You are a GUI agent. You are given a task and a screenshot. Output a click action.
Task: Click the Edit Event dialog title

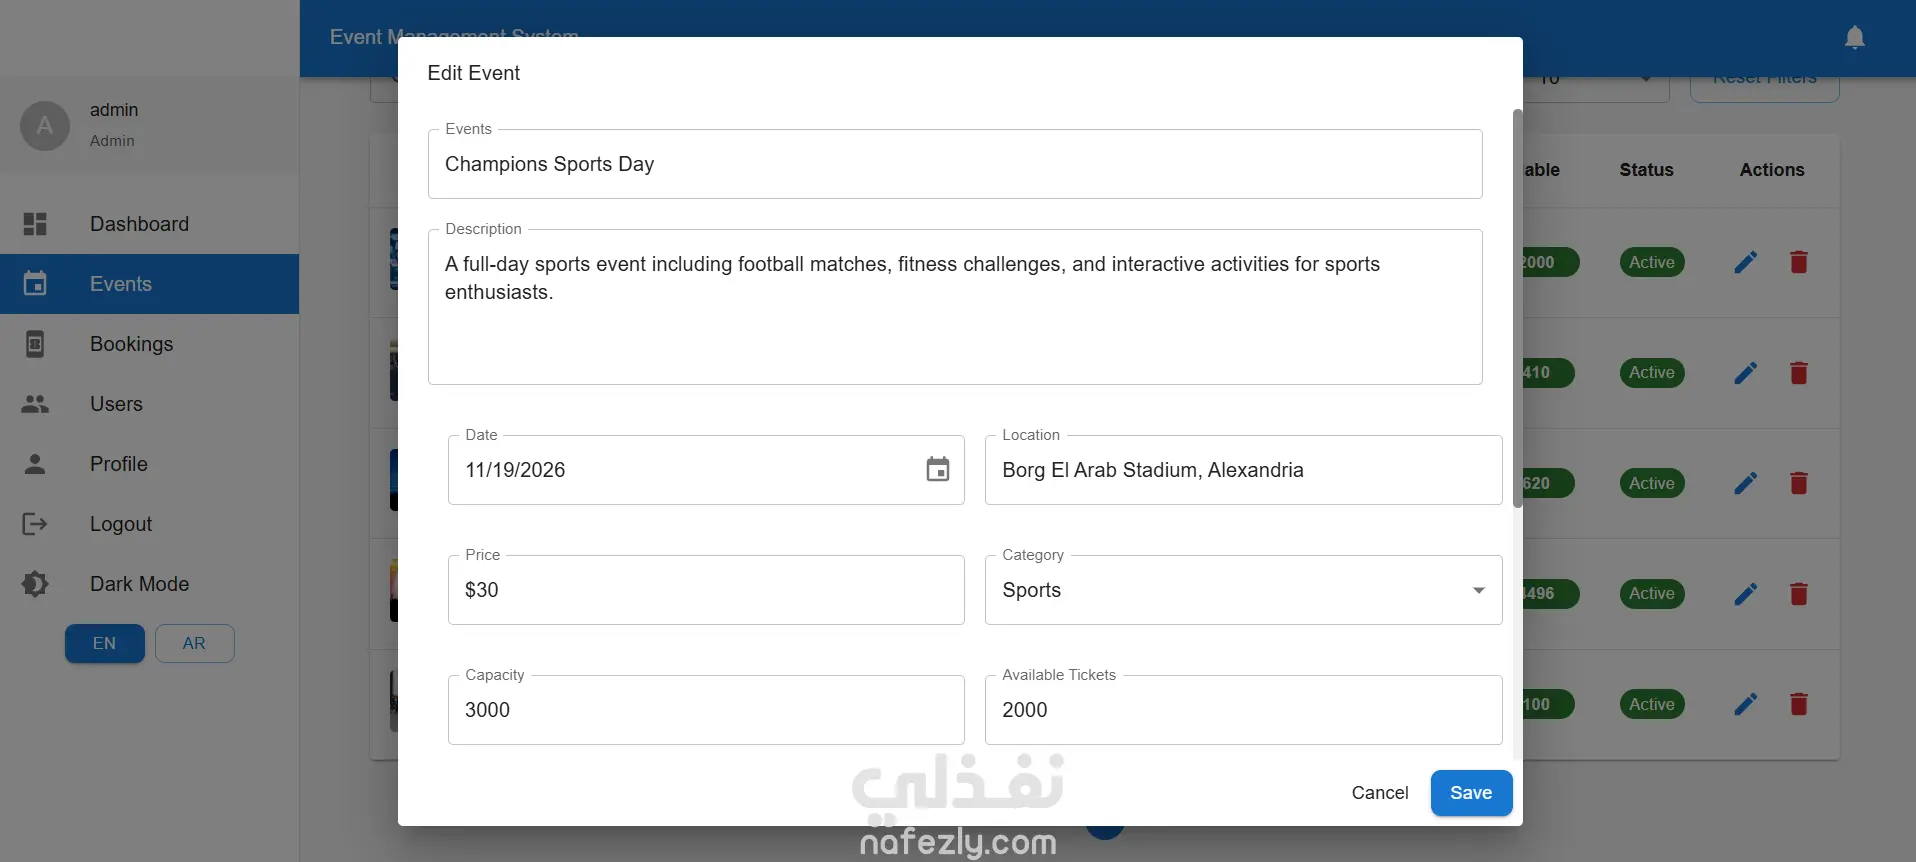point(474,73)
